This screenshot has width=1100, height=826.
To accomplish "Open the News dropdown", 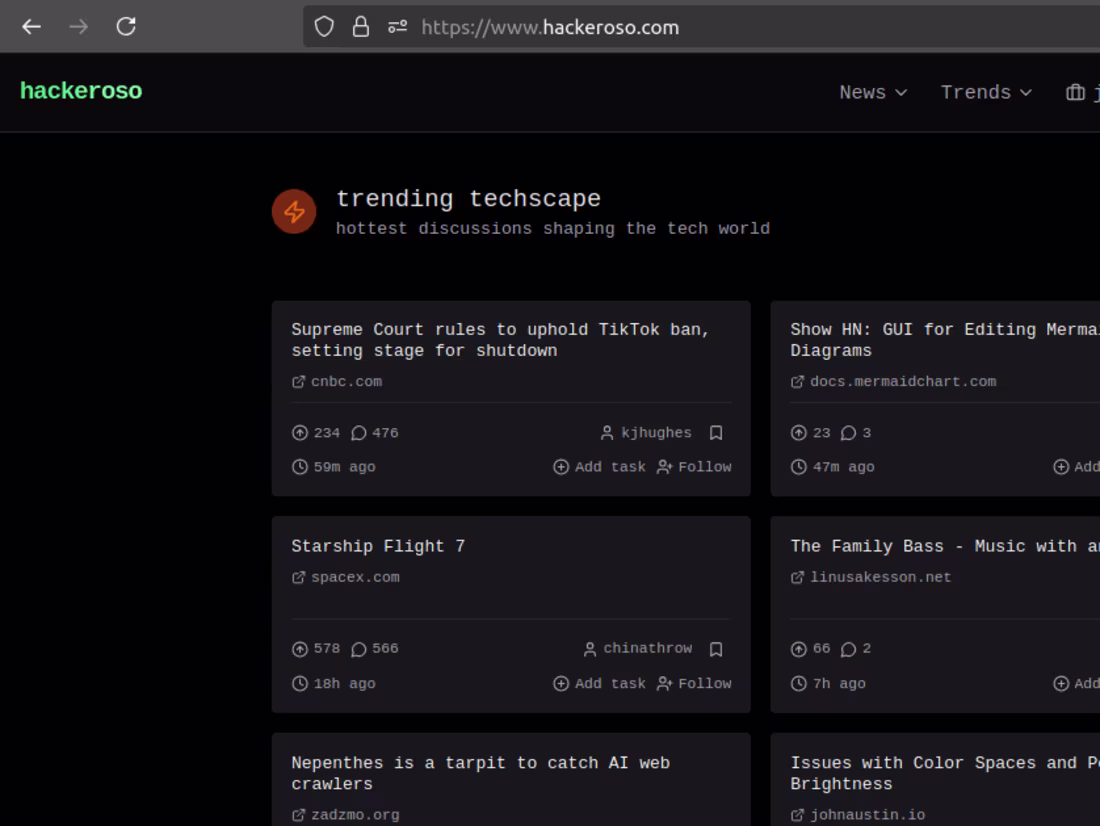I will 872,92.
